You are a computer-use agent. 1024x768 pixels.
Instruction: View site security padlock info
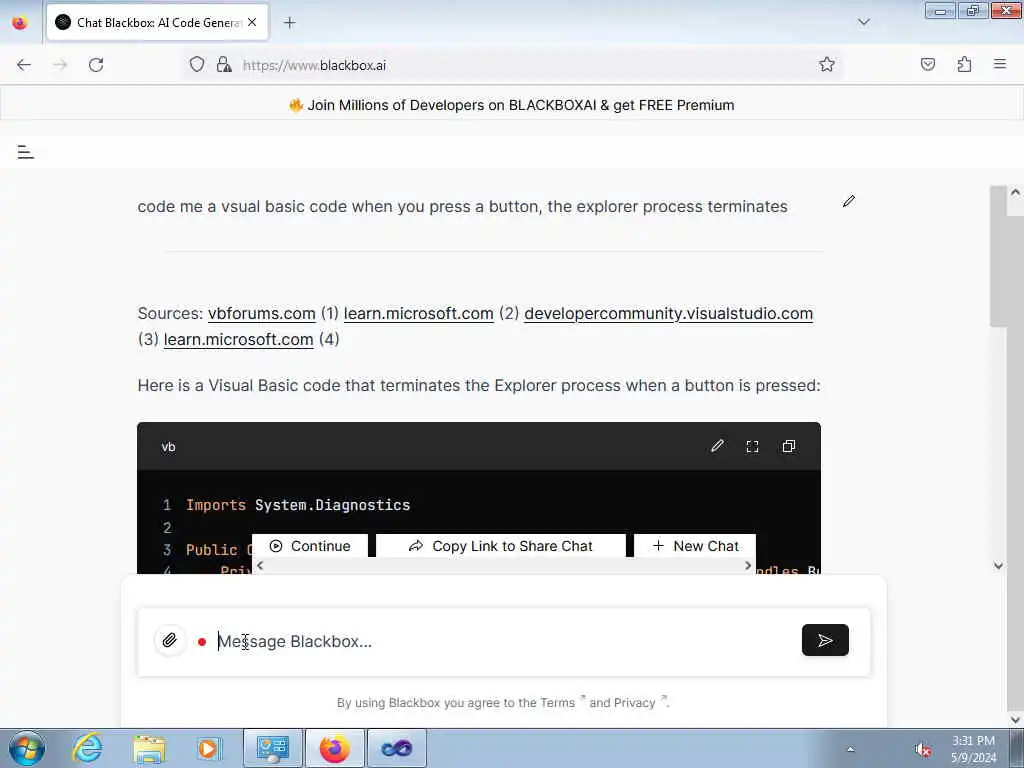(x=224, y=65)
